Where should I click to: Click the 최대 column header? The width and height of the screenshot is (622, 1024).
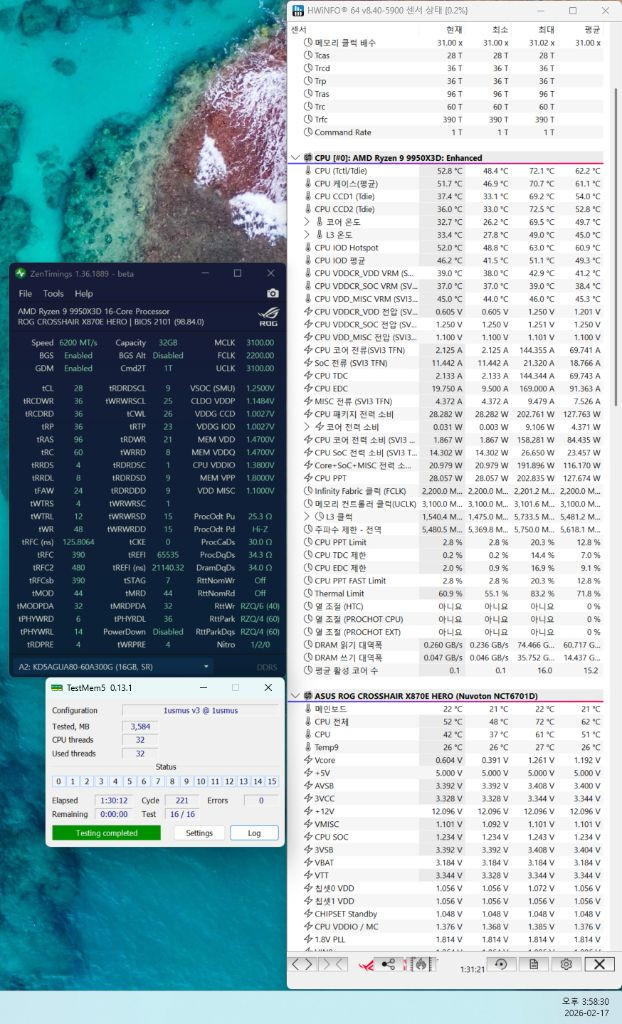point(546,30)
